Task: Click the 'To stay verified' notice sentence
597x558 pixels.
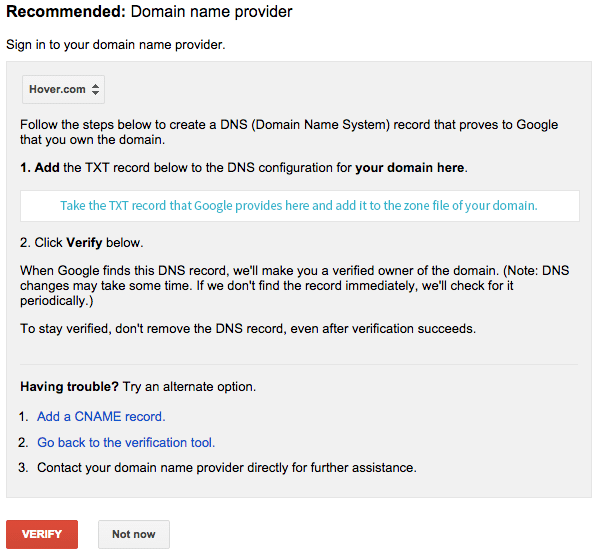Action: 248,328
